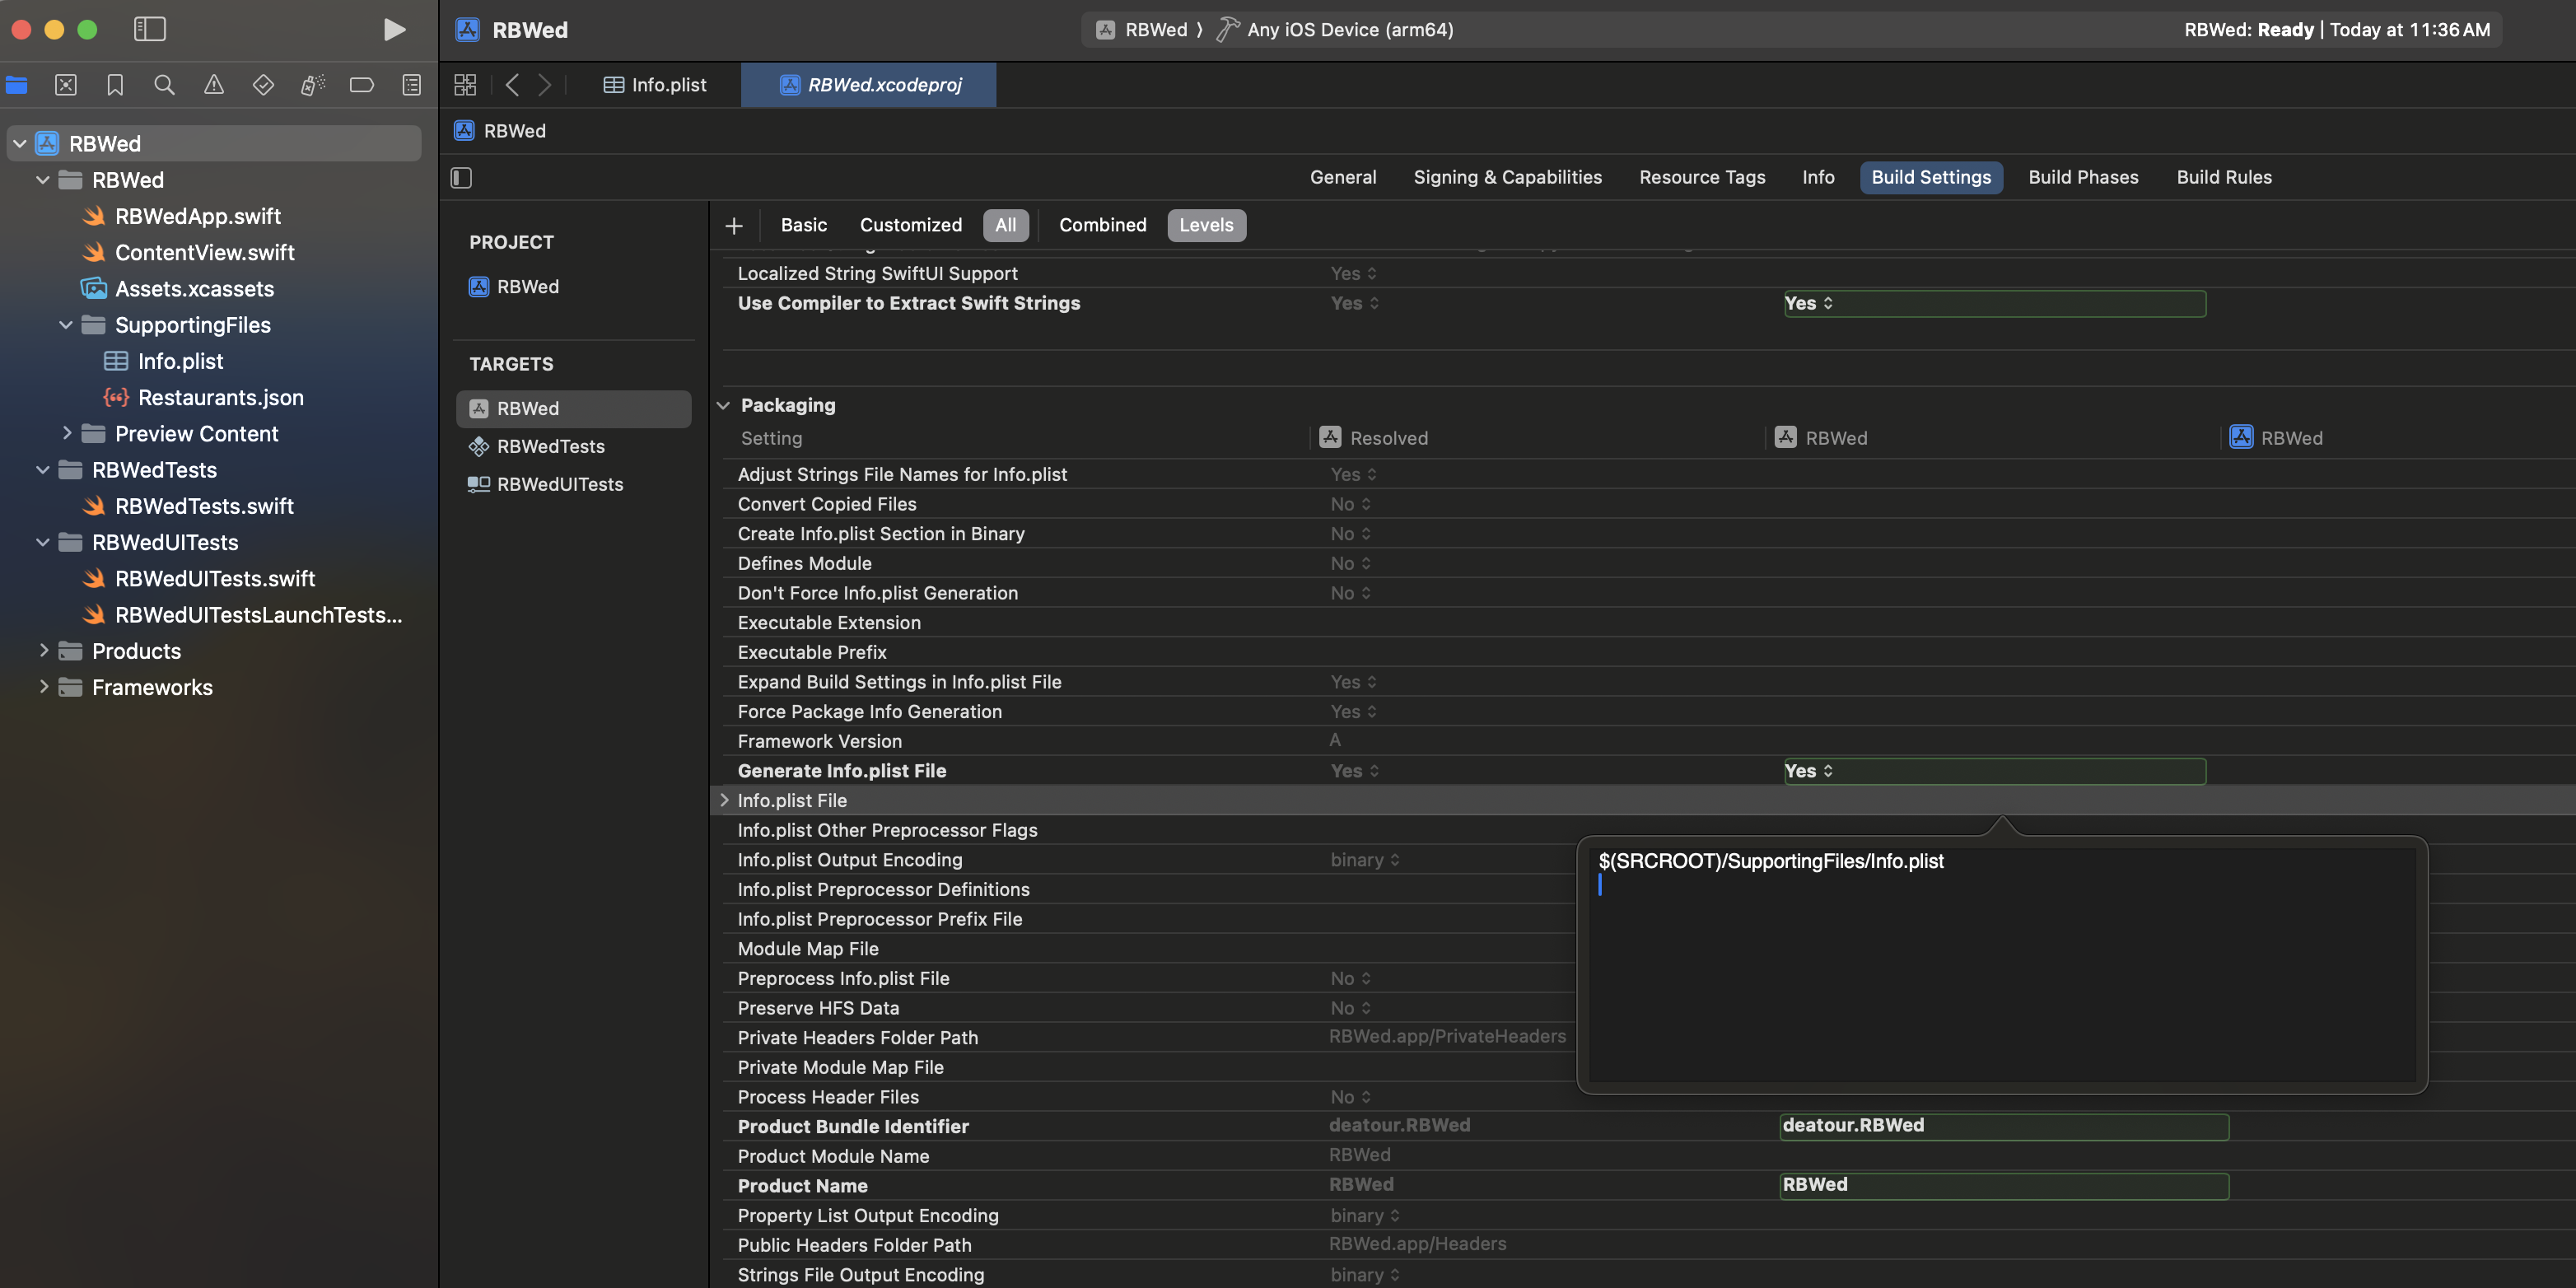Open Assets.xcassets catalog

click(x=194, y=288)
